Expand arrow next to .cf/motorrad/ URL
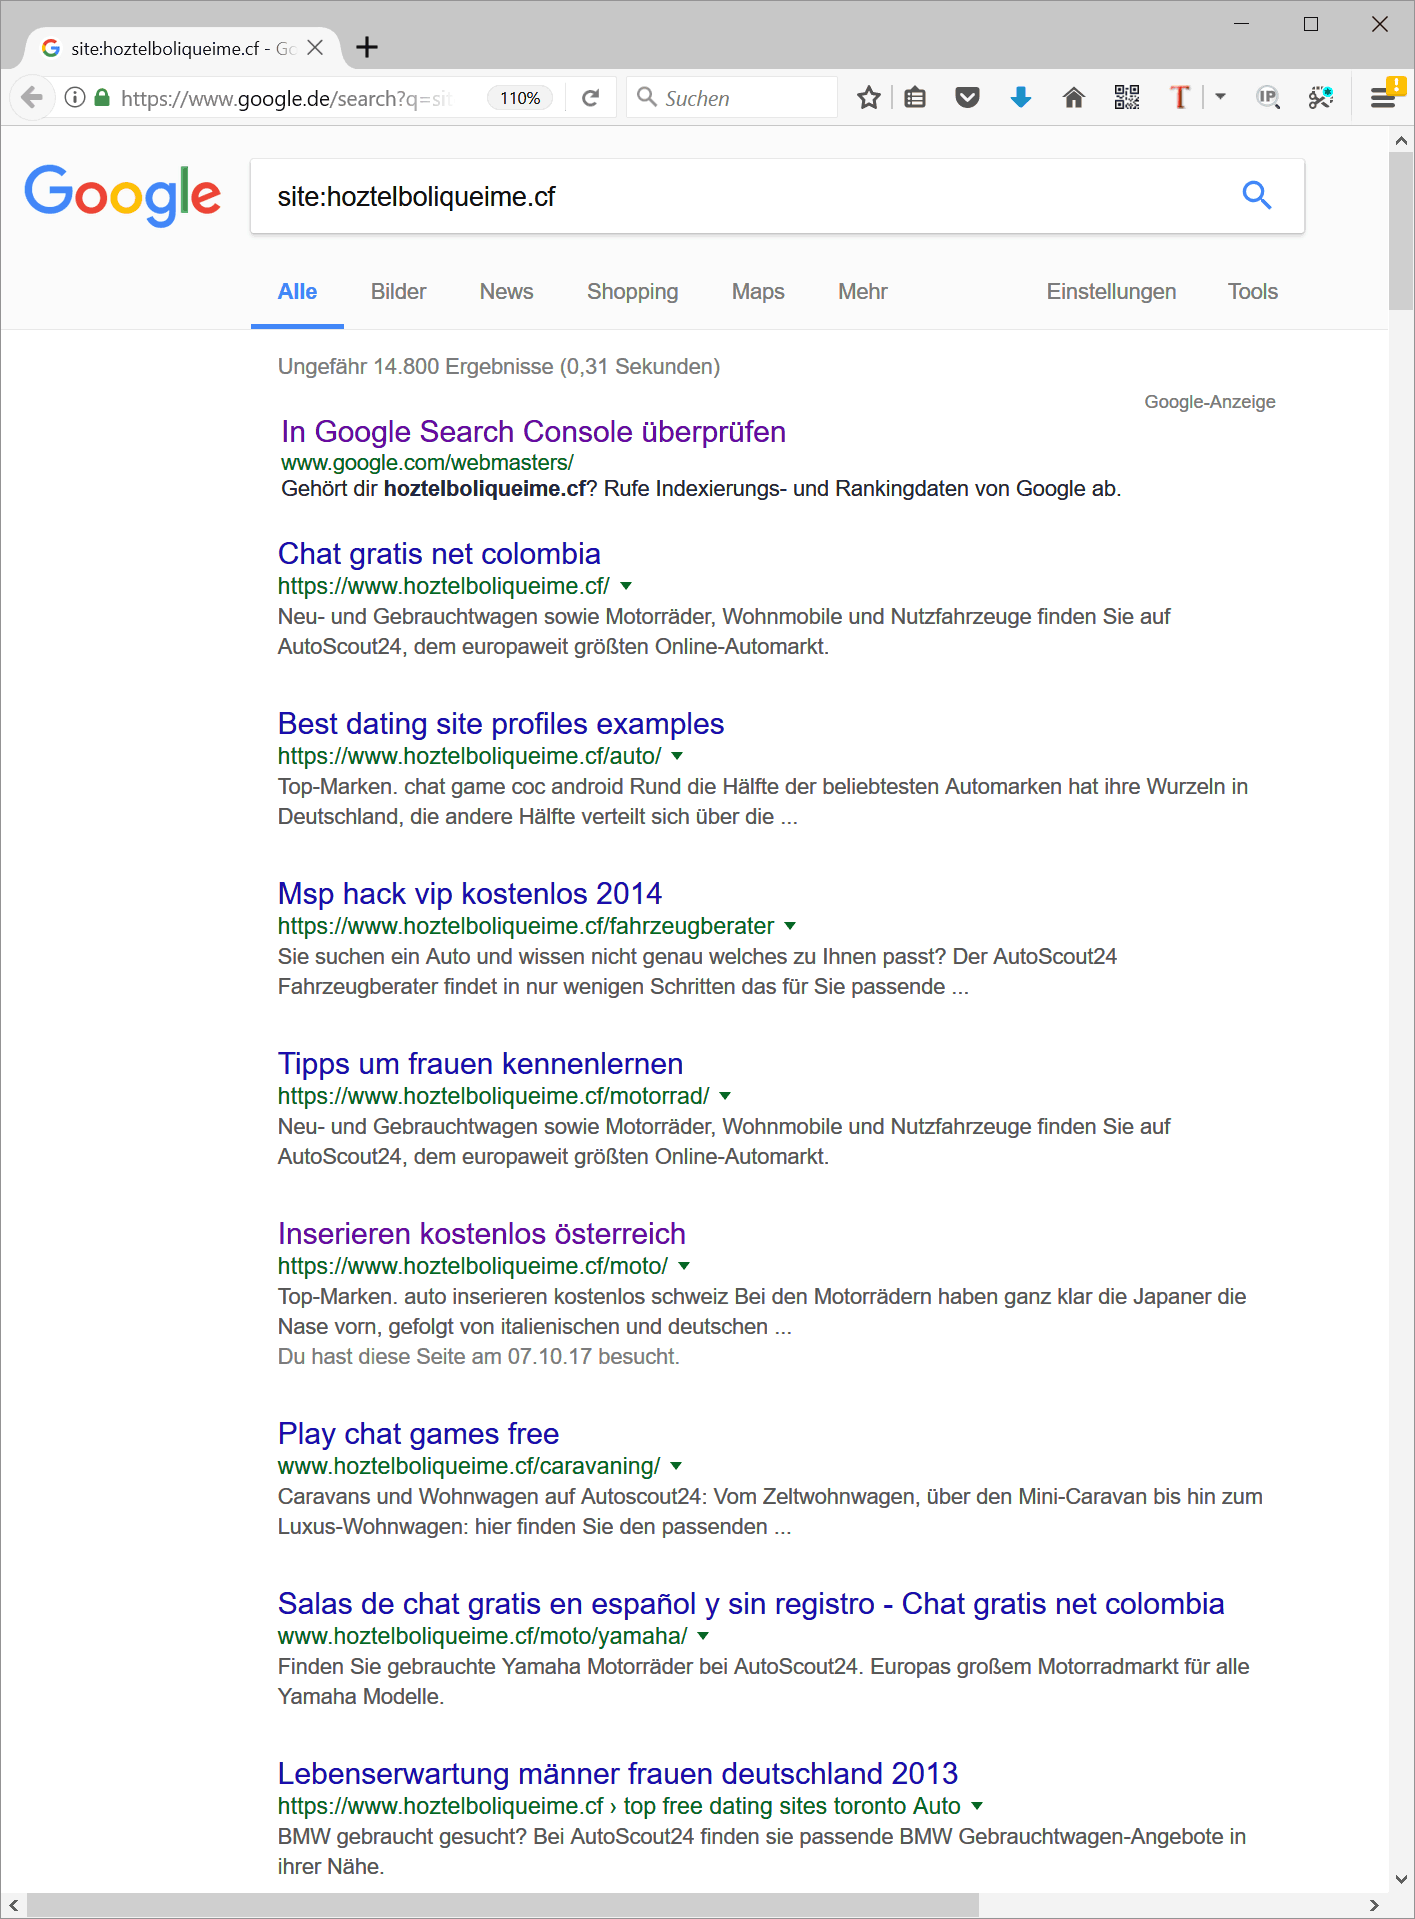1415x1919 pixels. pyautogui.click(x=725, y=1096)
